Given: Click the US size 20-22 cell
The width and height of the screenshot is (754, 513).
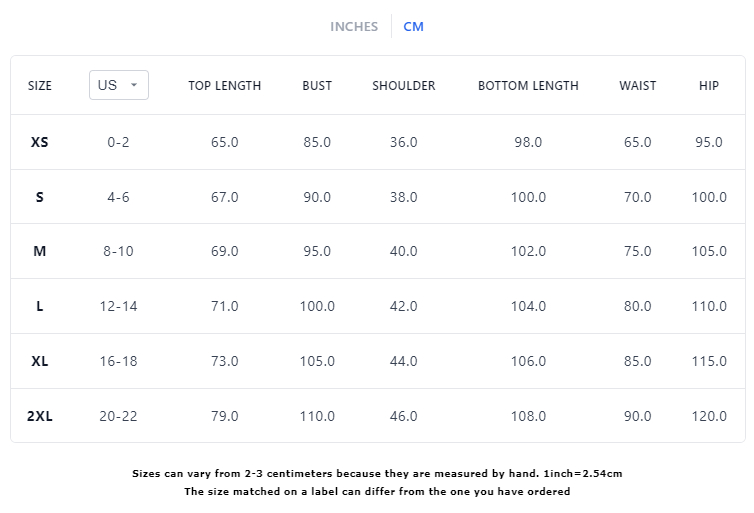Looking at the screenshot, I should [x=119, y=416].
